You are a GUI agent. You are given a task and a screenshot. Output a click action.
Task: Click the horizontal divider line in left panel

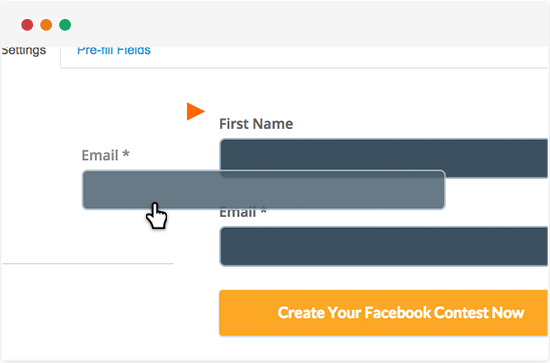click(88, 263)
